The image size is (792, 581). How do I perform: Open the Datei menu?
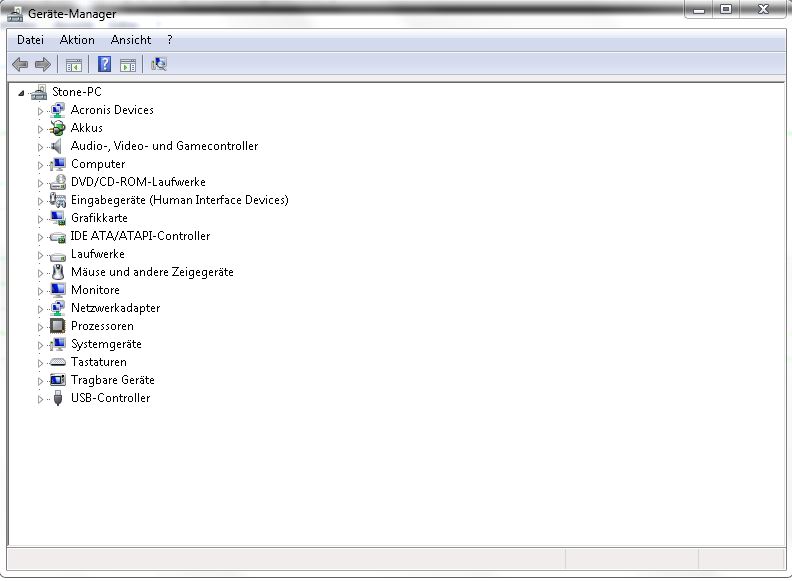[x=30, y=40]
